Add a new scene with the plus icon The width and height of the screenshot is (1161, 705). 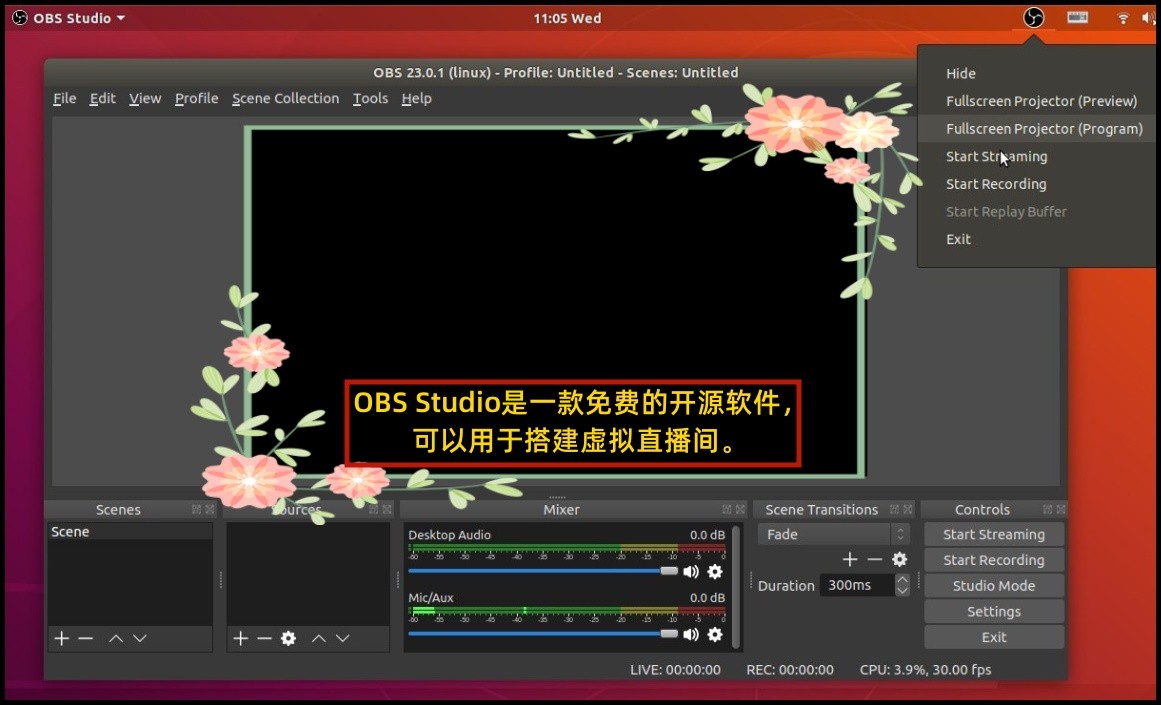tap(60, 638)
